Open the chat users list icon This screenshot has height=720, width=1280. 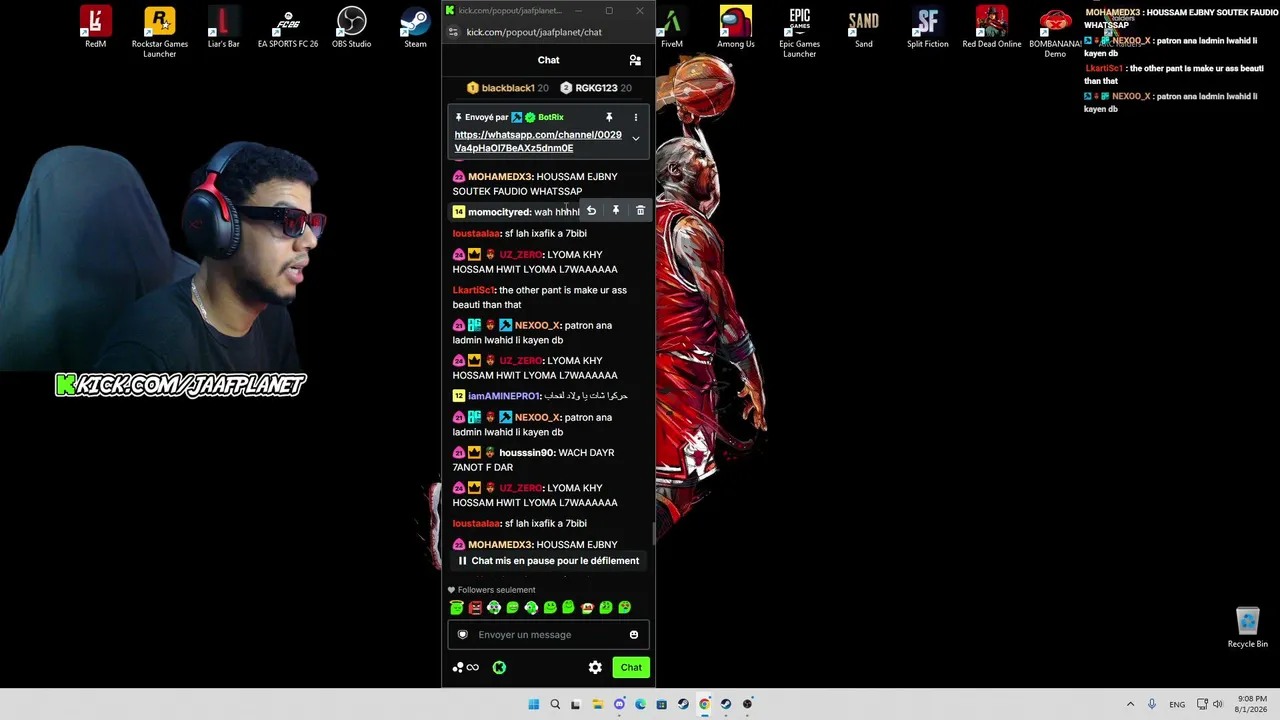tap(635, 60)
